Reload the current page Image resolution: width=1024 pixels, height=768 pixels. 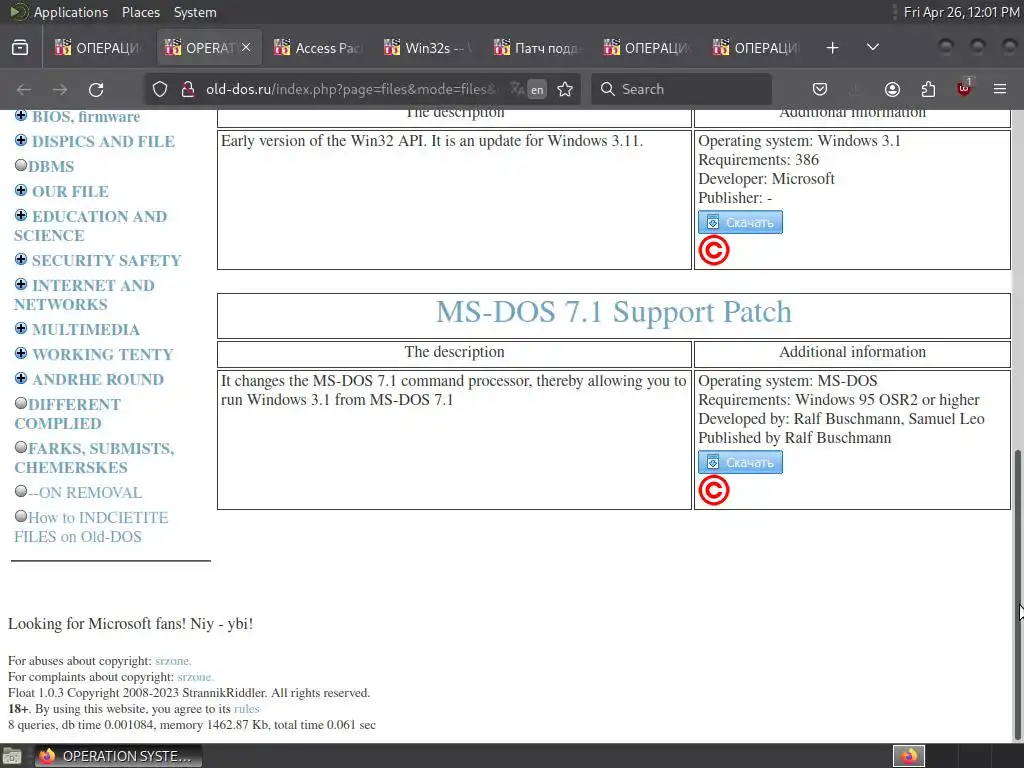coord(96,89)
